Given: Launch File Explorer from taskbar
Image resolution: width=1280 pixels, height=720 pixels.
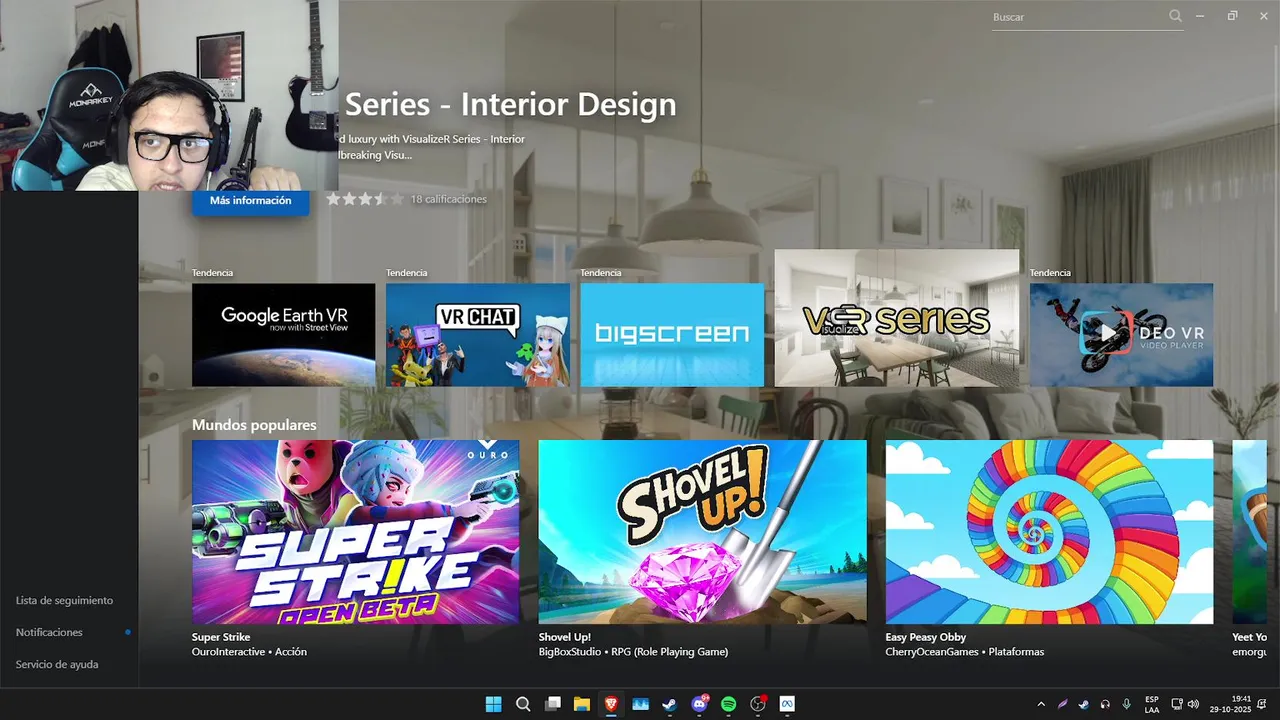Looking at the screenshot, I should click(582, 704).
